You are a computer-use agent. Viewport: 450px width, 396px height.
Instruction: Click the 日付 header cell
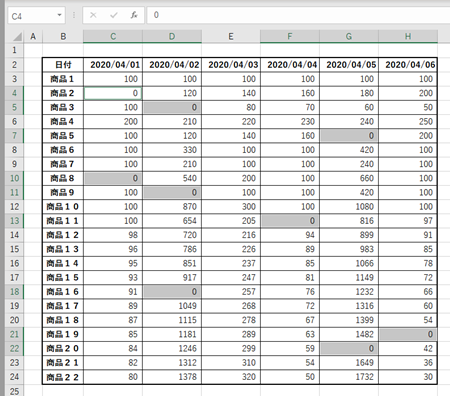63,65
